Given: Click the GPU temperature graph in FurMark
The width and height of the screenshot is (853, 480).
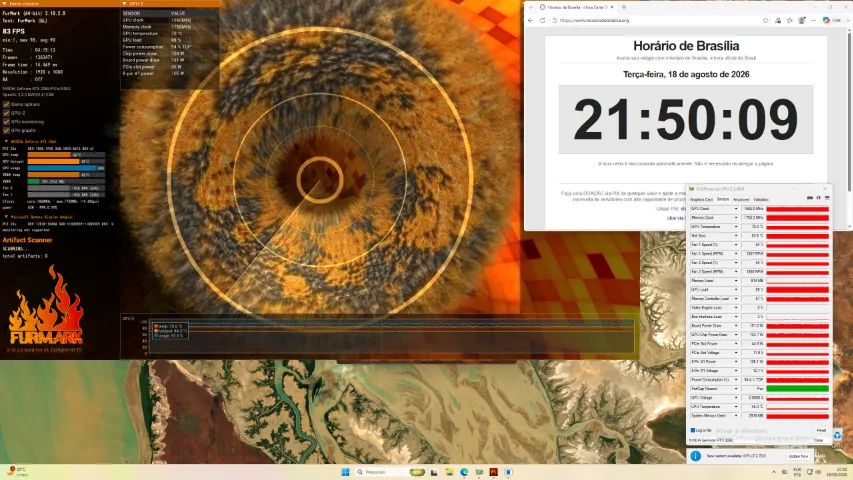Looking at the screenshot, I should coord(392,336).
